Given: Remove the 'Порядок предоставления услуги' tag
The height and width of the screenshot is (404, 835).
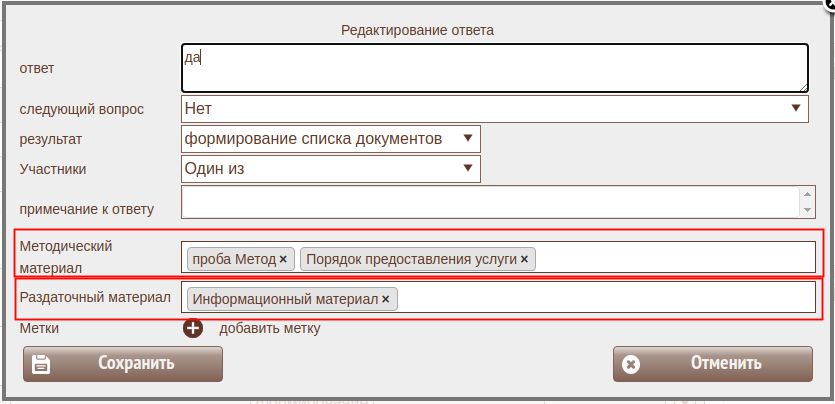Looking at the screenshot, I should pyautogui.click(x=524, y=259).
